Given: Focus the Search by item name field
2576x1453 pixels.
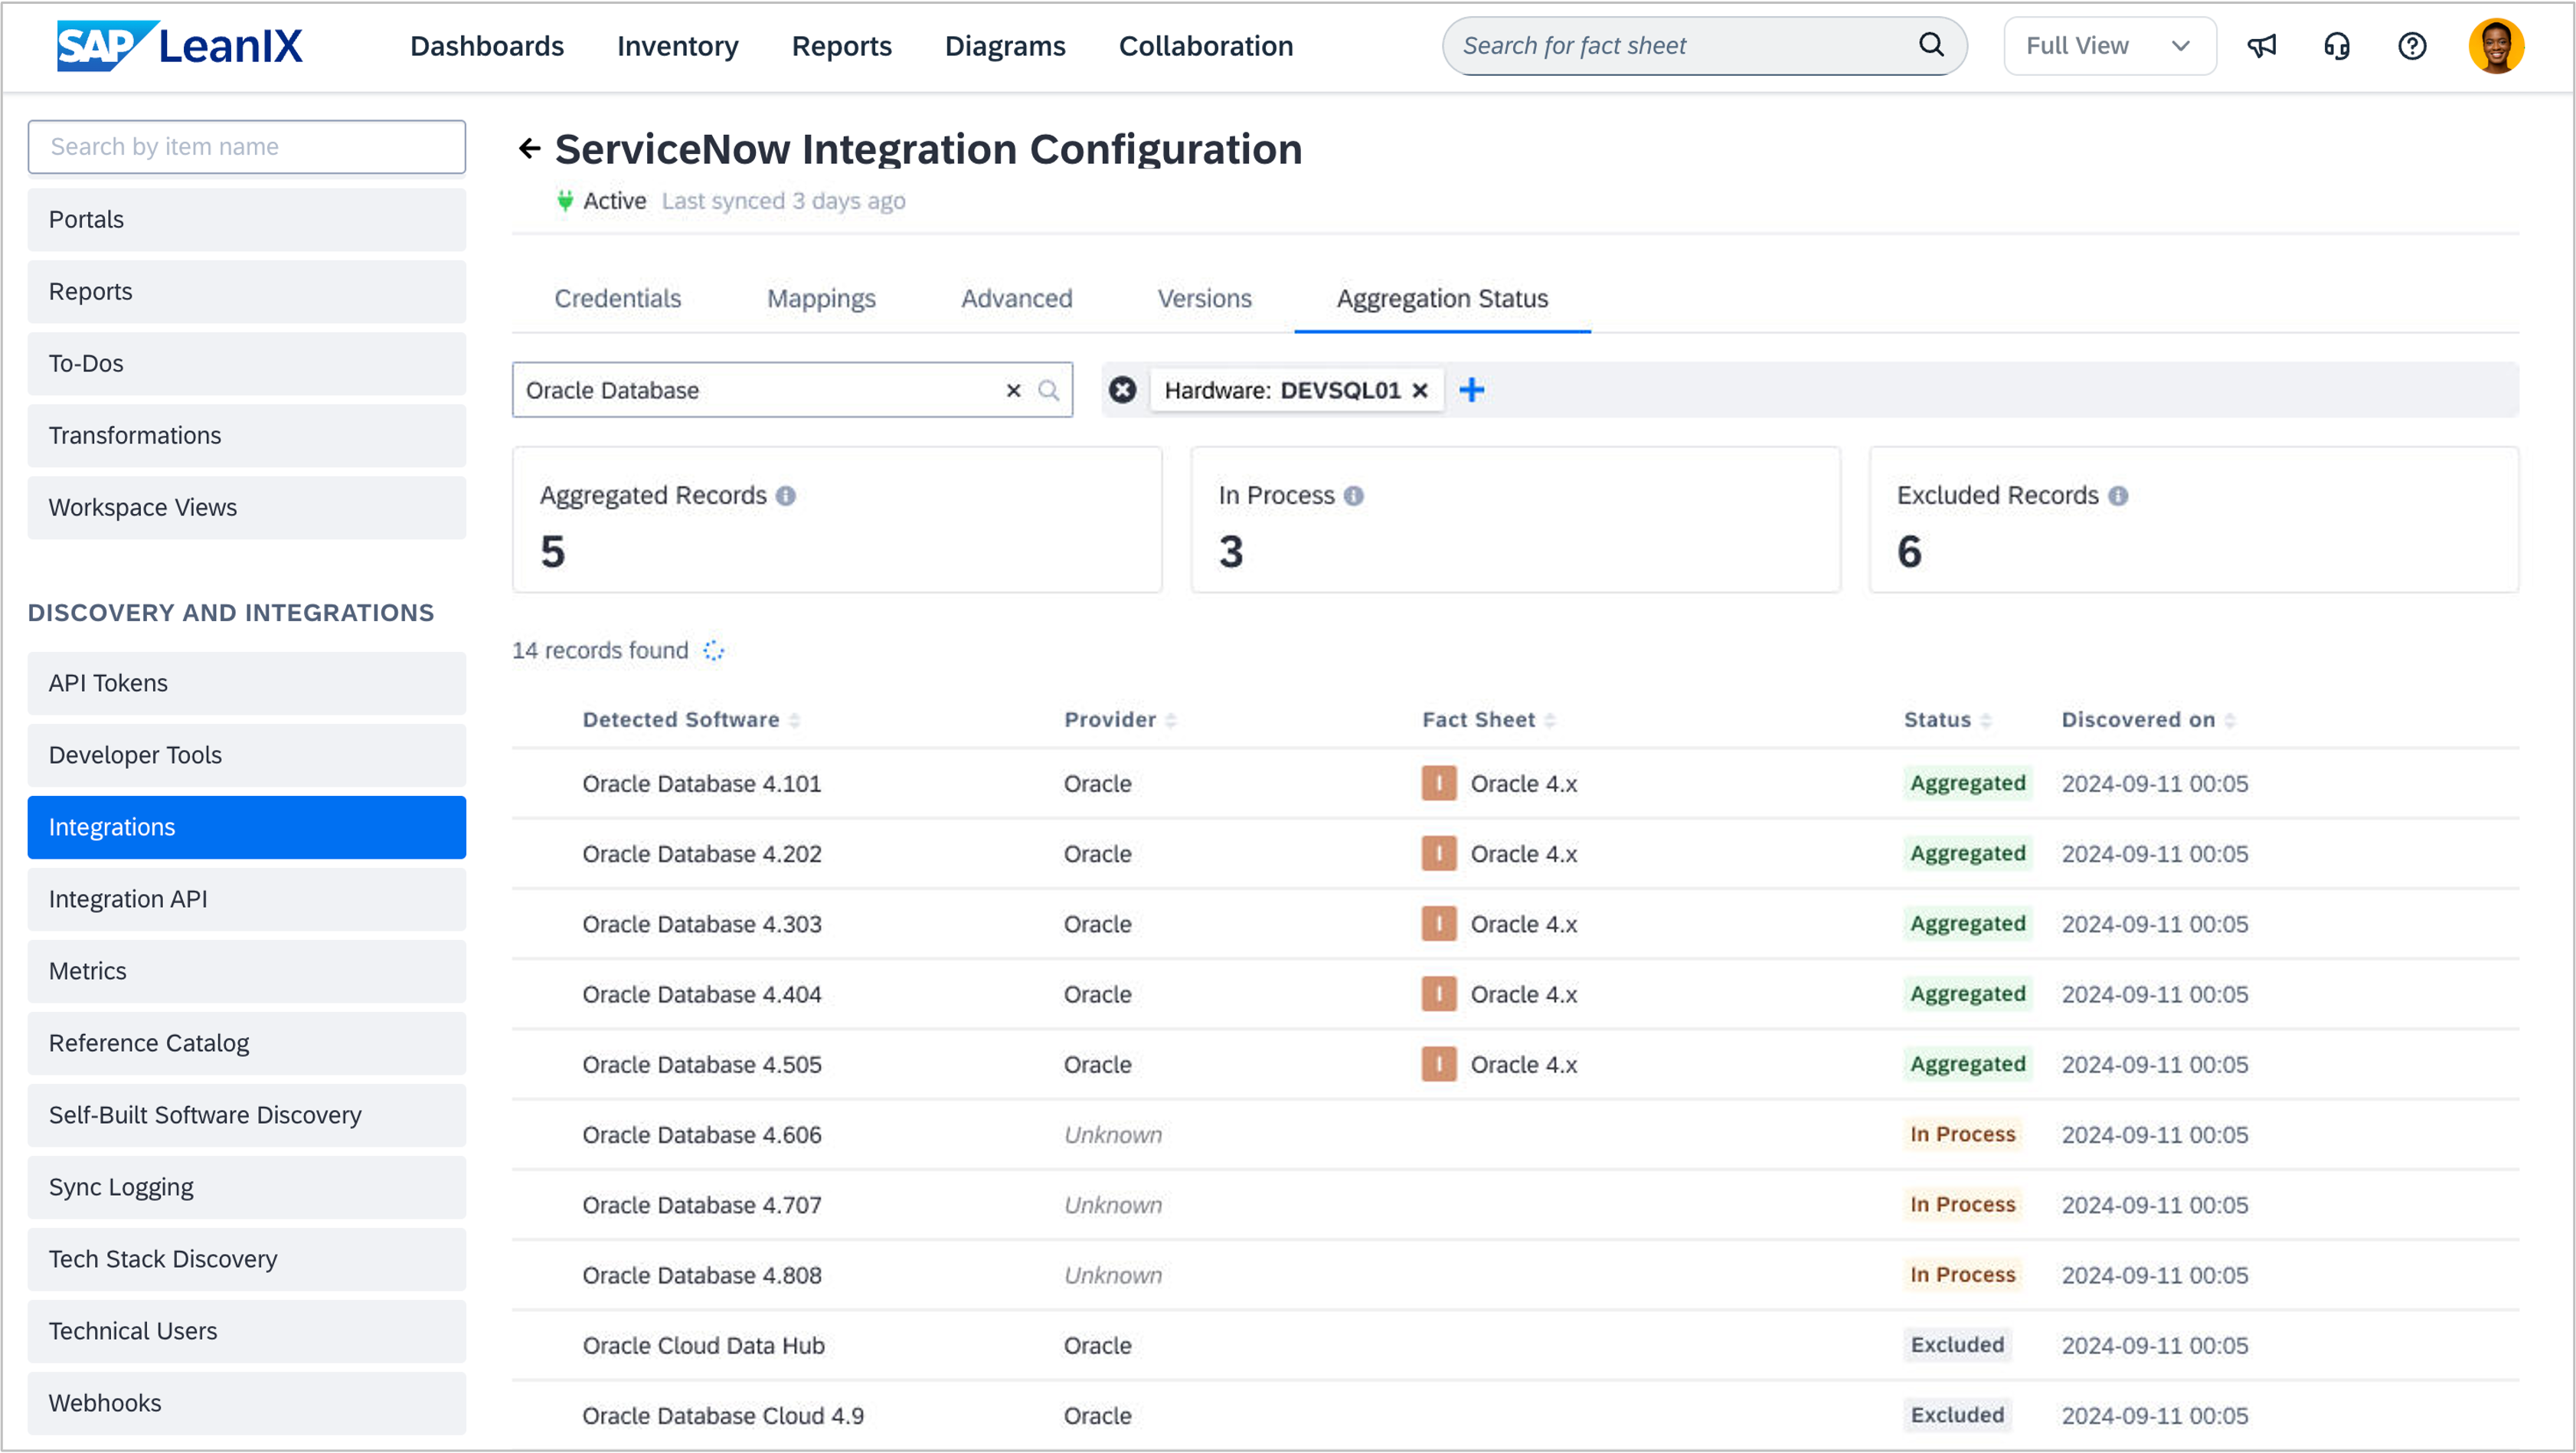Looking at the screenshot, I should point(246,147).
